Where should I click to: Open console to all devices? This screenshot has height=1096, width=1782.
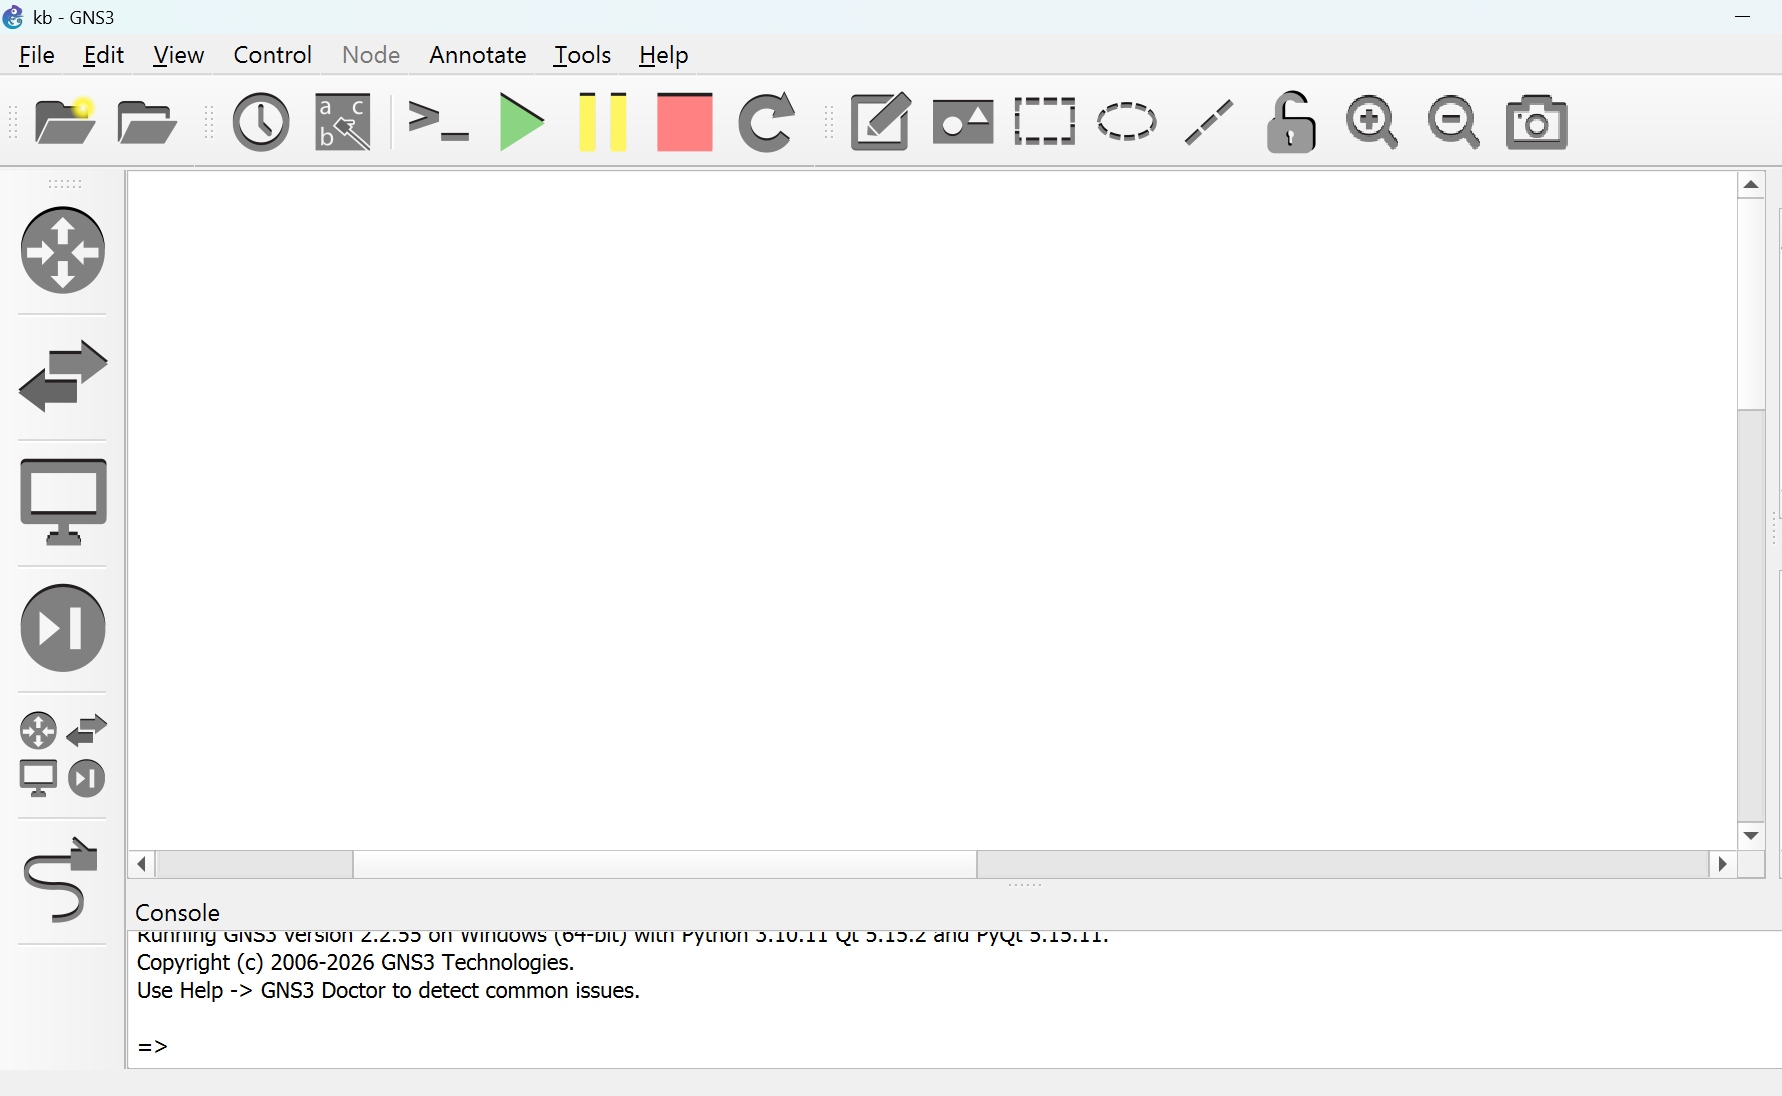point(438,122)
